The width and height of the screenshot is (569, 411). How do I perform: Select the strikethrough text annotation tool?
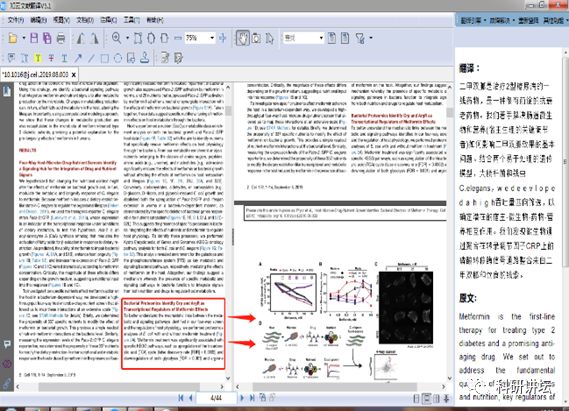point(51,58)
